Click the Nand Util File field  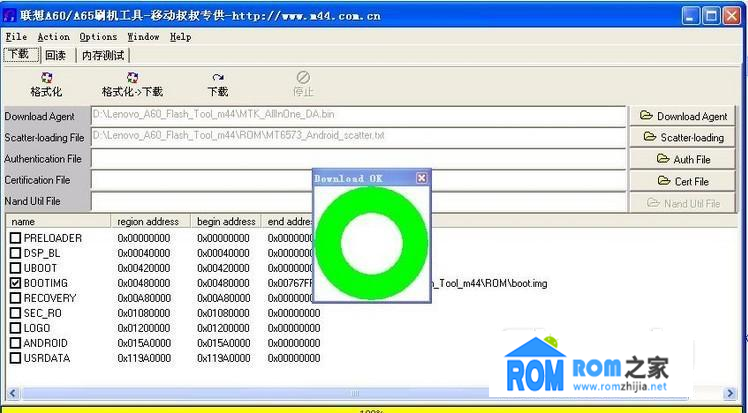[x=358, y=201]
